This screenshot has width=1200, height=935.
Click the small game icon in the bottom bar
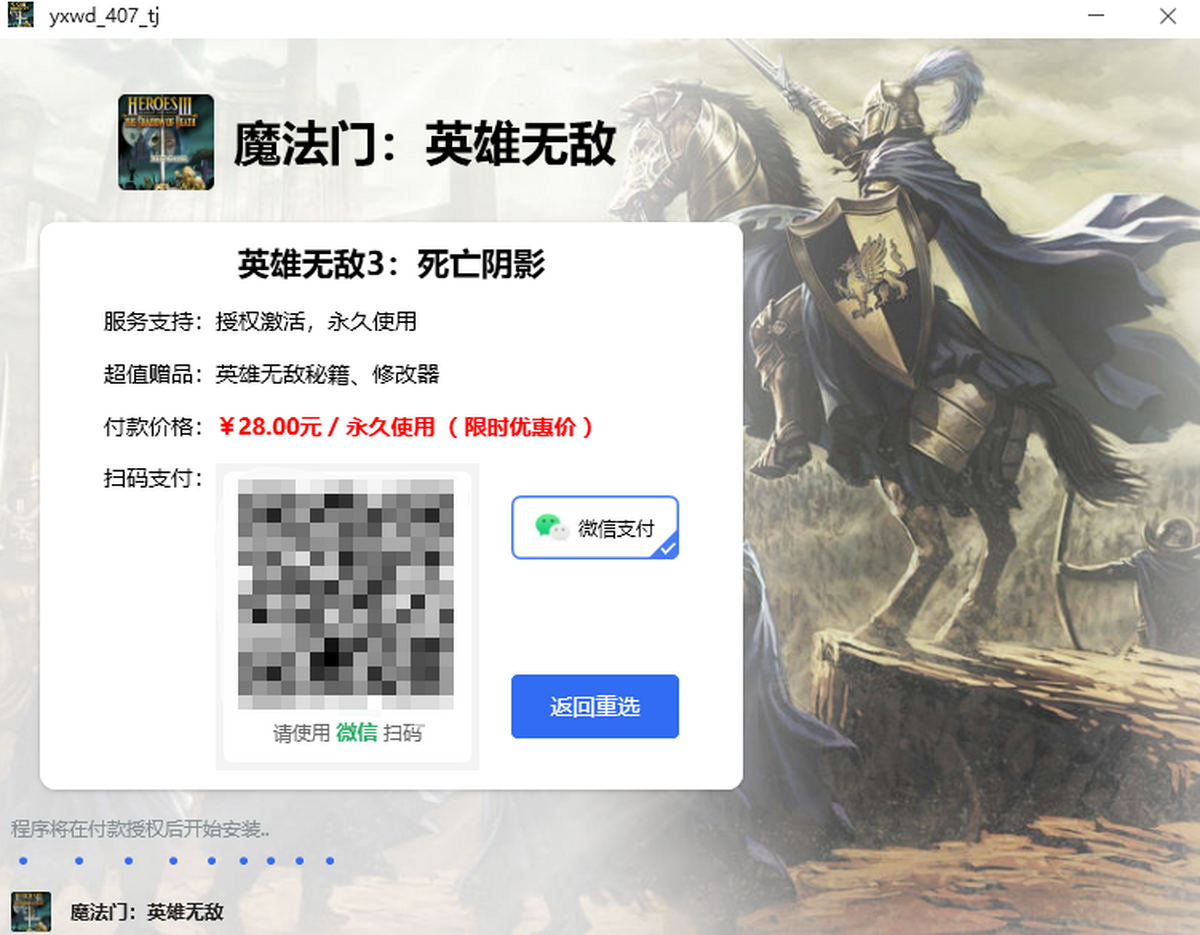tap(31, 912)
